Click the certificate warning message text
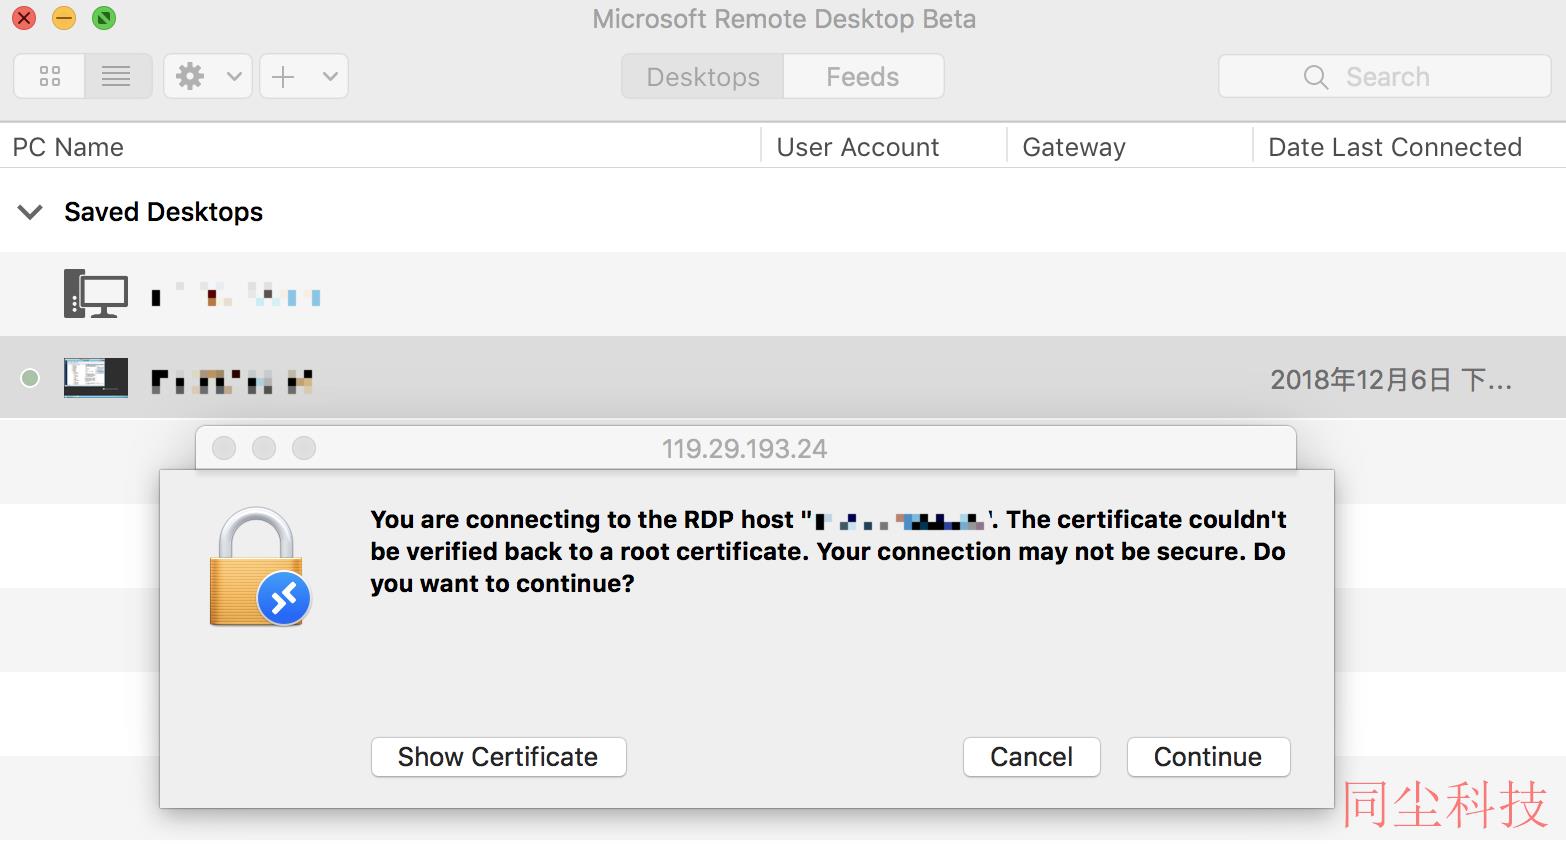Image resolution: width=1566 pixels, height=844 pixels. [x=829, y=551]
